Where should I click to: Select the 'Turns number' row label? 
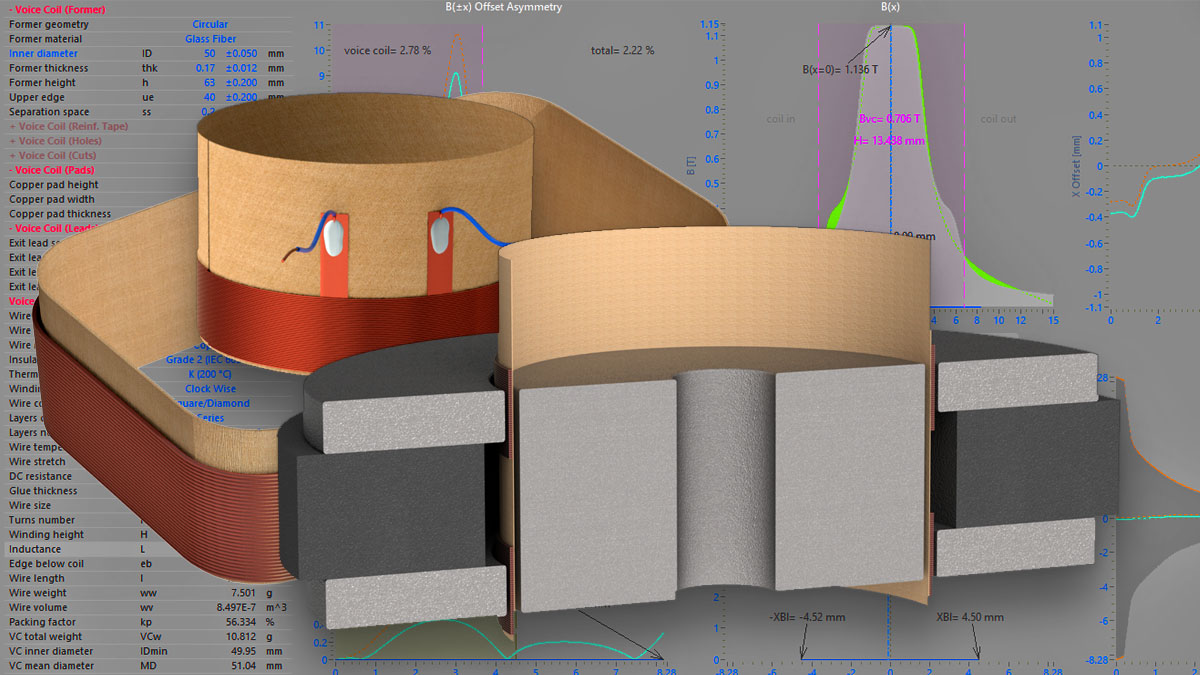[x=41, y=520]
